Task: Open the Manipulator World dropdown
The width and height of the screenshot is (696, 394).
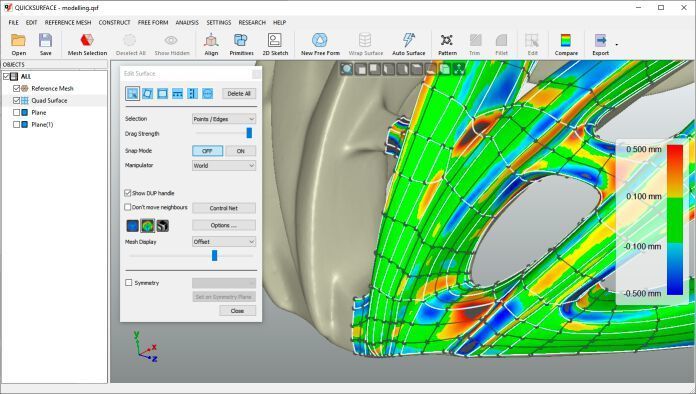Action: (x=224, y=165)
